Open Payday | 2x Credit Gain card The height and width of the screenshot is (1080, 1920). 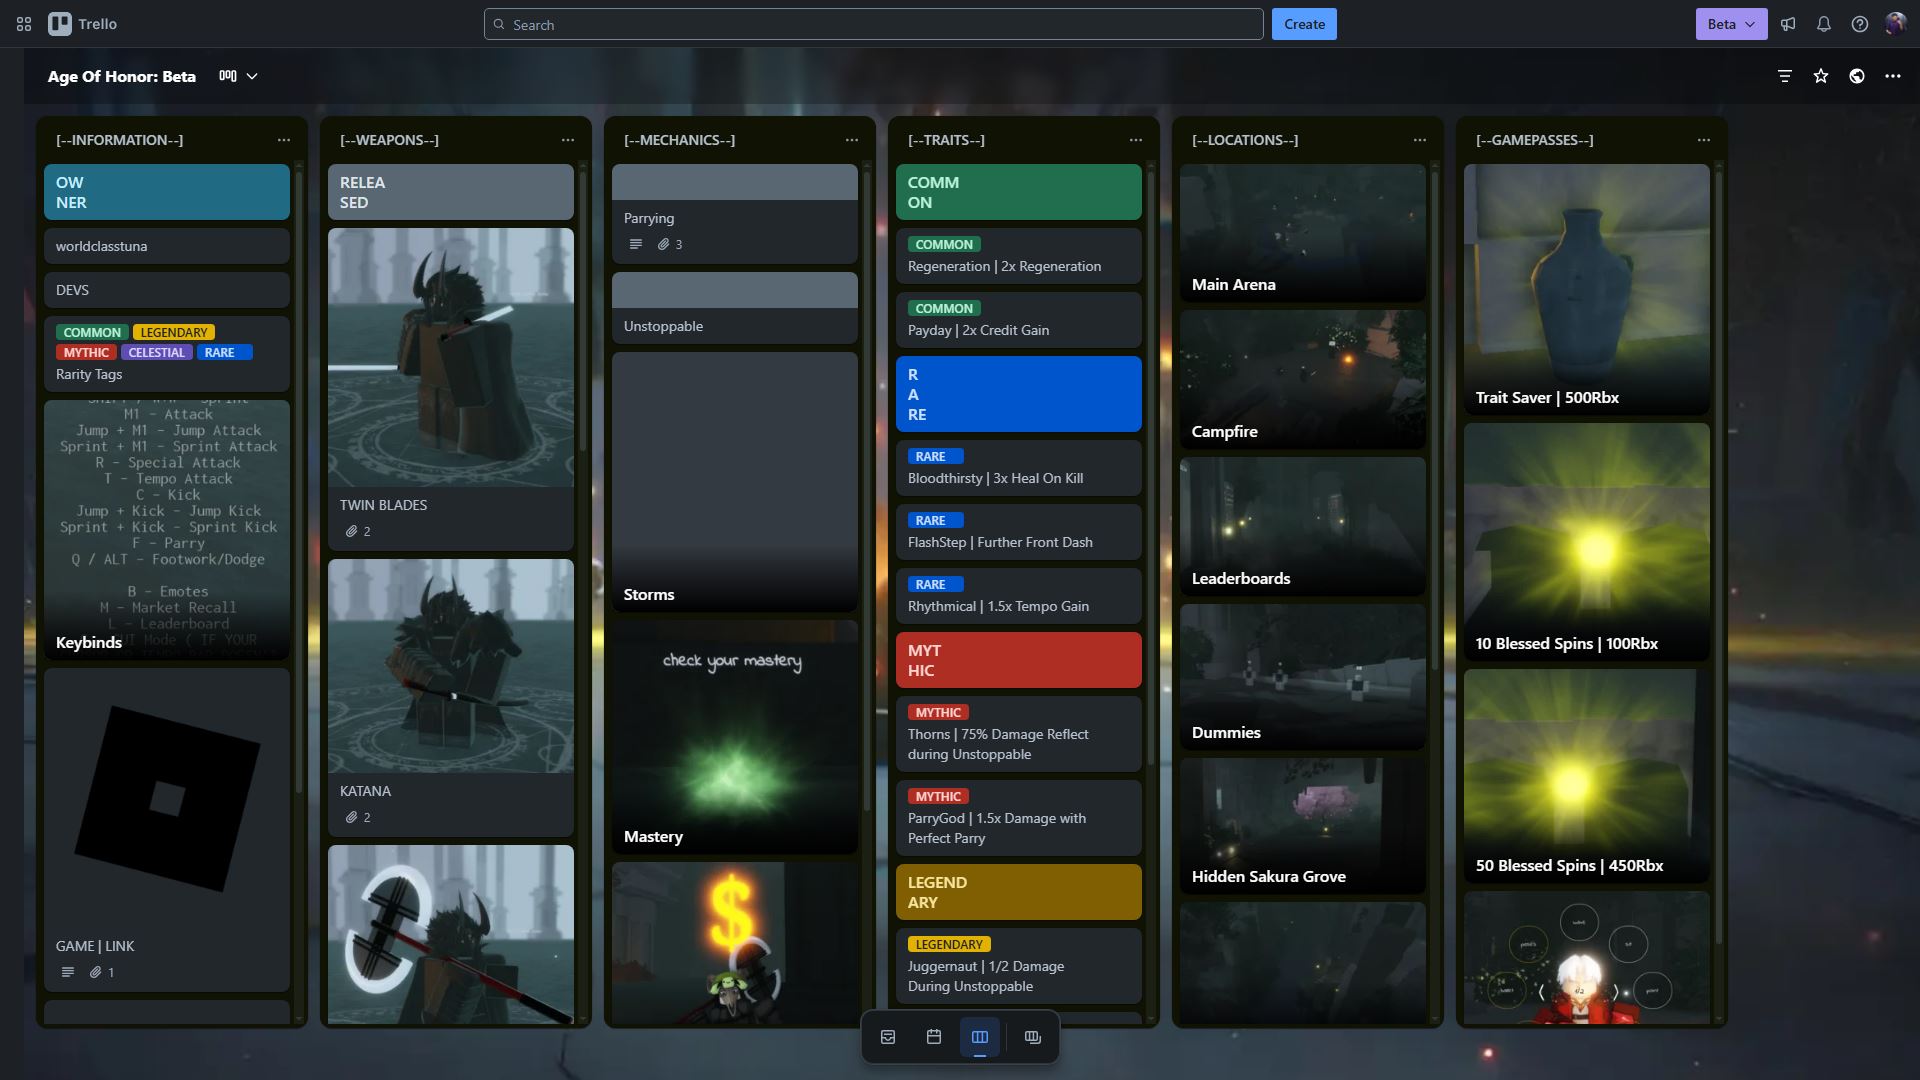(x=1019, y=320)
